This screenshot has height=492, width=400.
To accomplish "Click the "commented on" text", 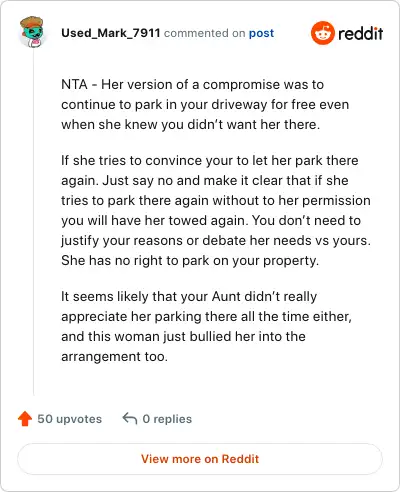I will (x=204, y=33).
